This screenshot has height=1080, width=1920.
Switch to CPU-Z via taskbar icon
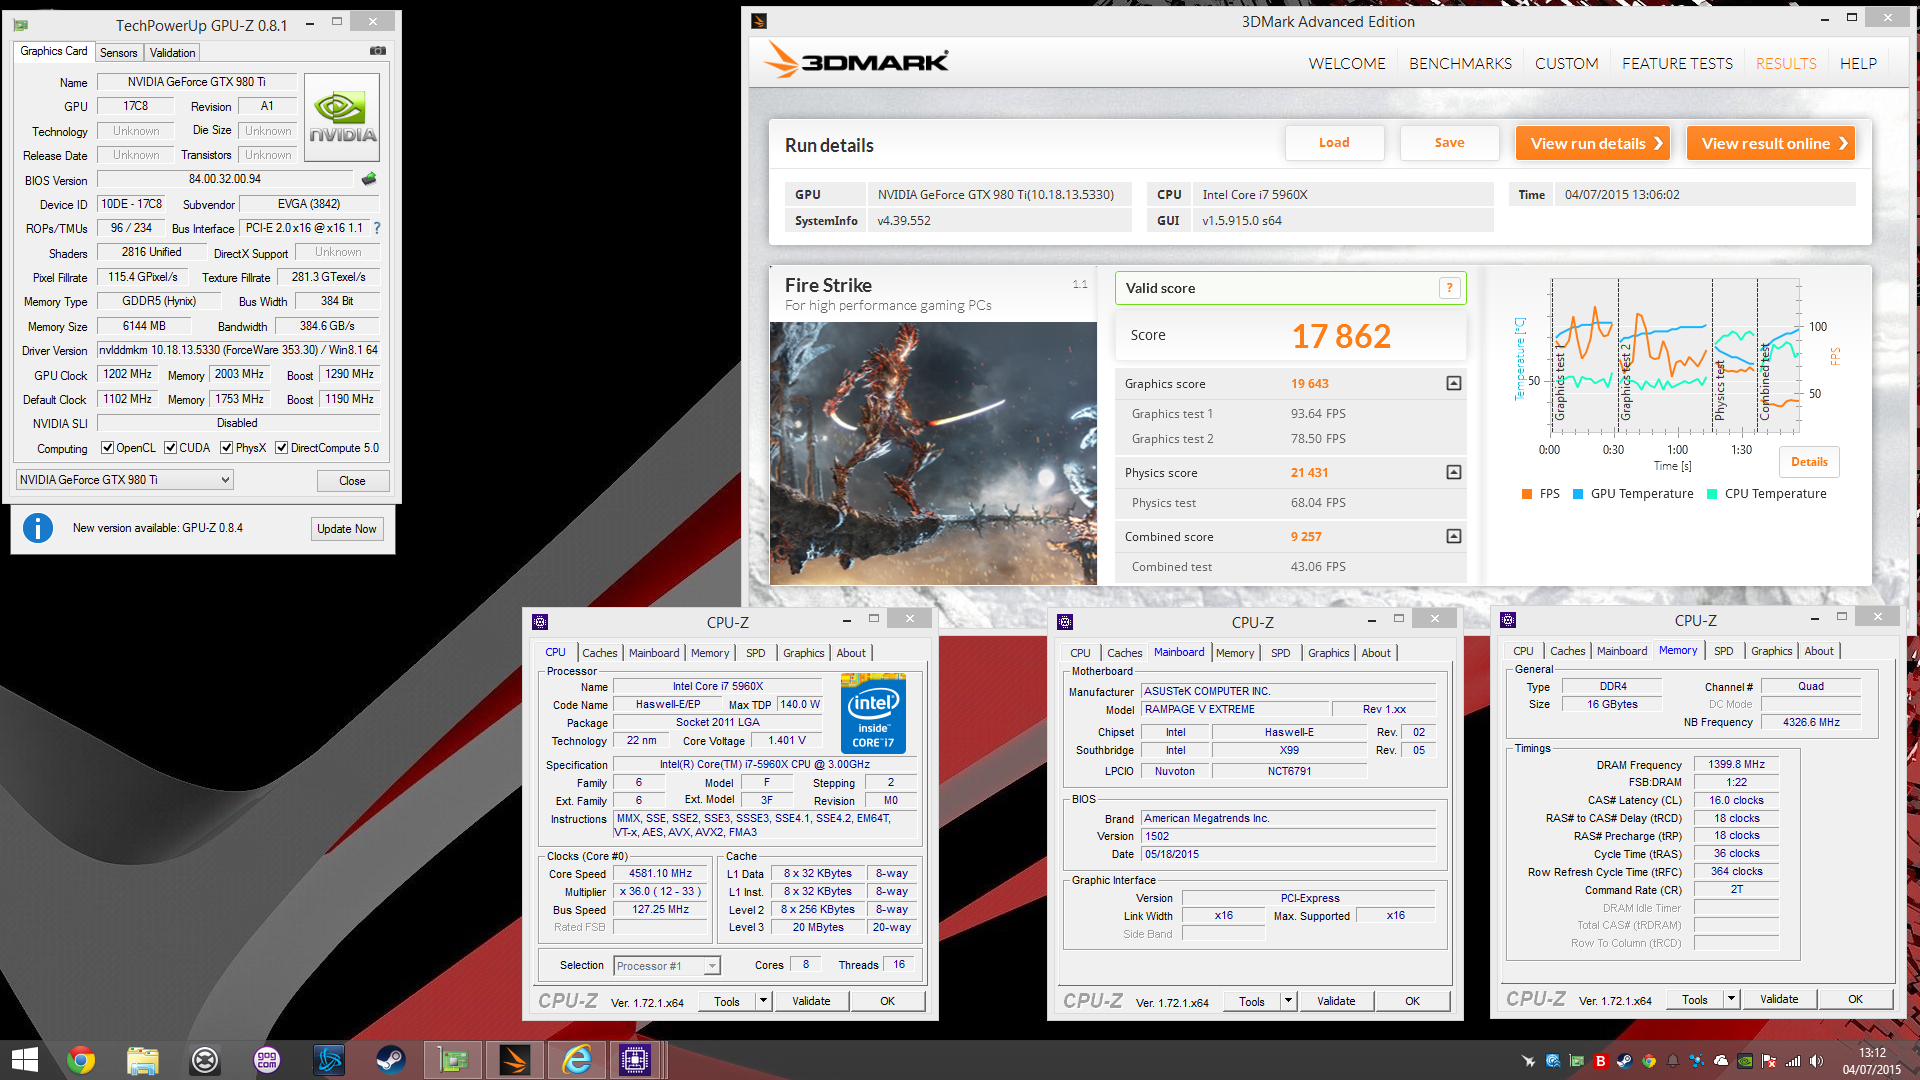[x=635, y=1060]
